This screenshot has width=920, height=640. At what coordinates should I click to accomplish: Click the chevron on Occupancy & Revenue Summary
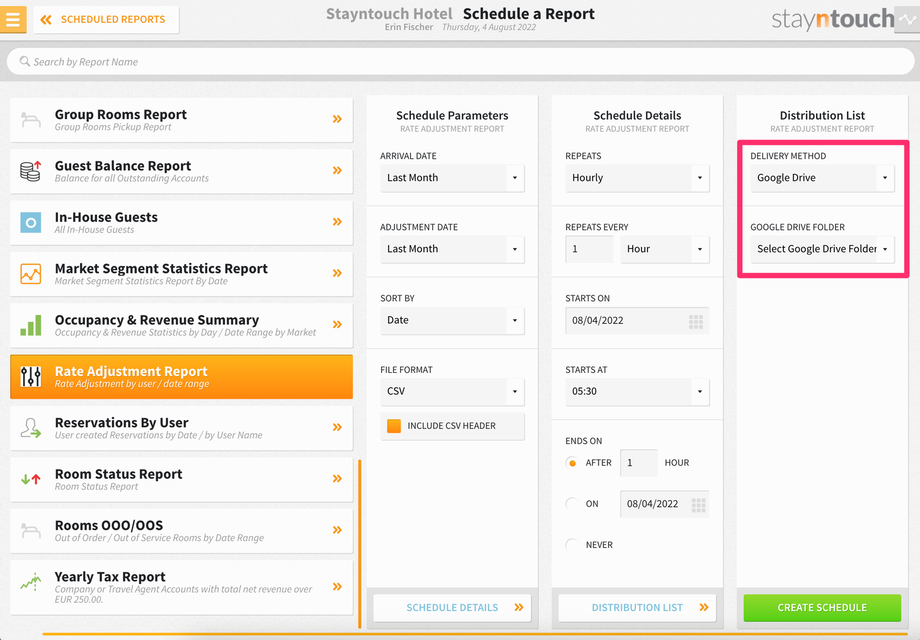coord(337,324)
